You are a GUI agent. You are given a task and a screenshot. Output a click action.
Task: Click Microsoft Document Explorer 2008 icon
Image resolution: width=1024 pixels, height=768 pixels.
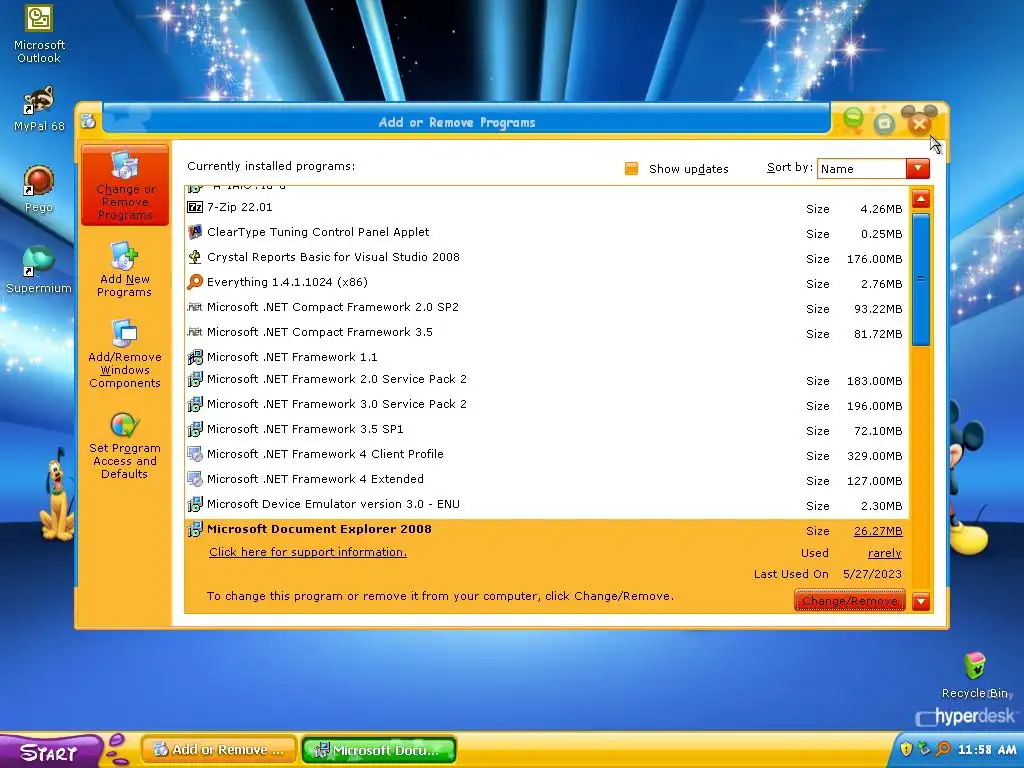(x=195, y=529)
